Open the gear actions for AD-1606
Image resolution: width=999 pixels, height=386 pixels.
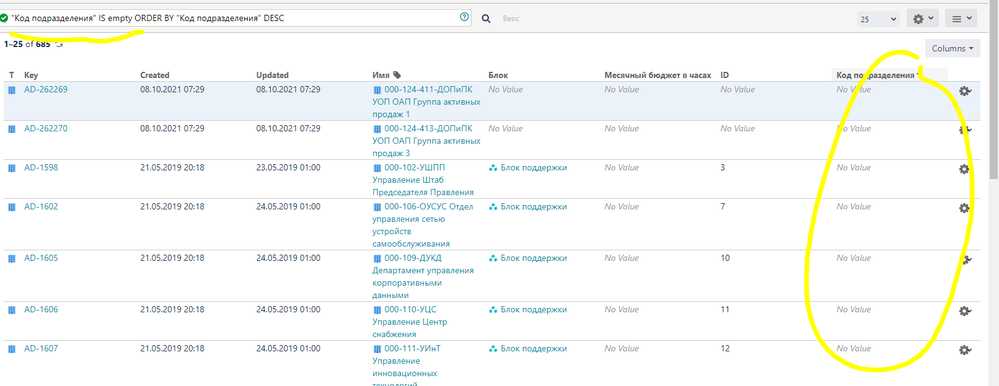965,311
